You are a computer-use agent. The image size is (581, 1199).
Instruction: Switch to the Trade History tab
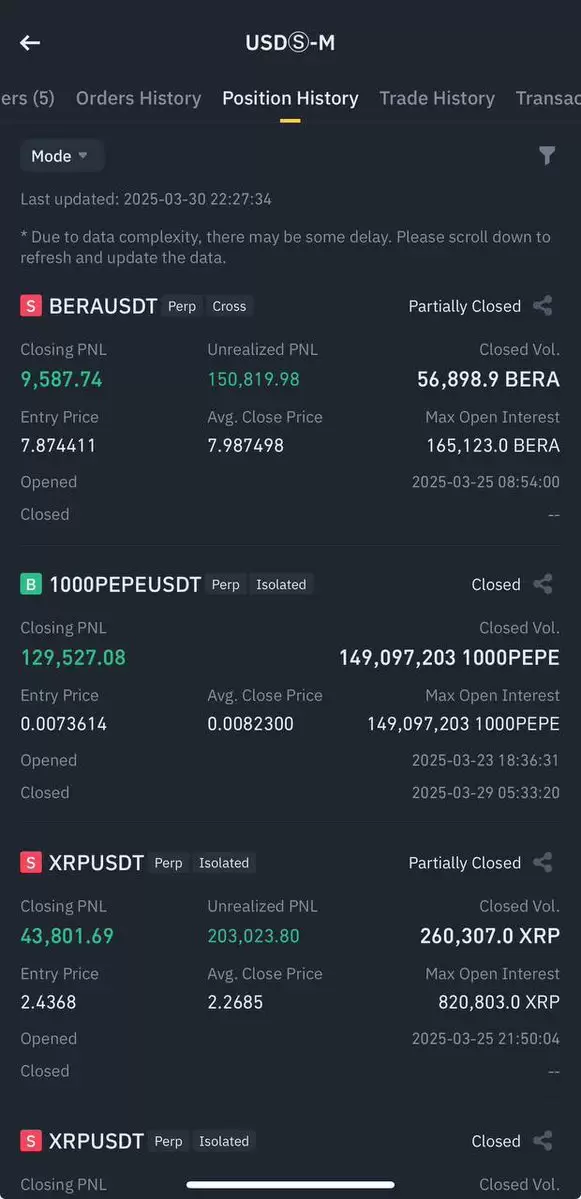[437, 98]
